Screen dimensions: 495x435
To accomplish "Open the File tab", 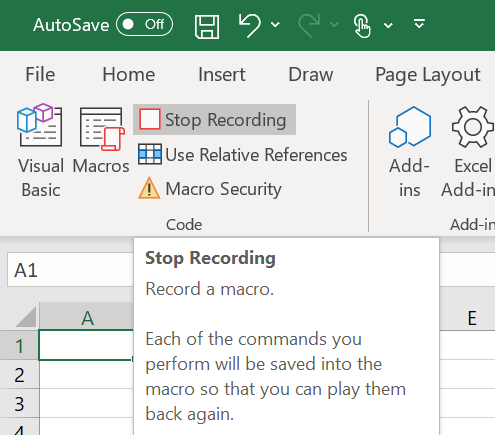I will [40, 74].
